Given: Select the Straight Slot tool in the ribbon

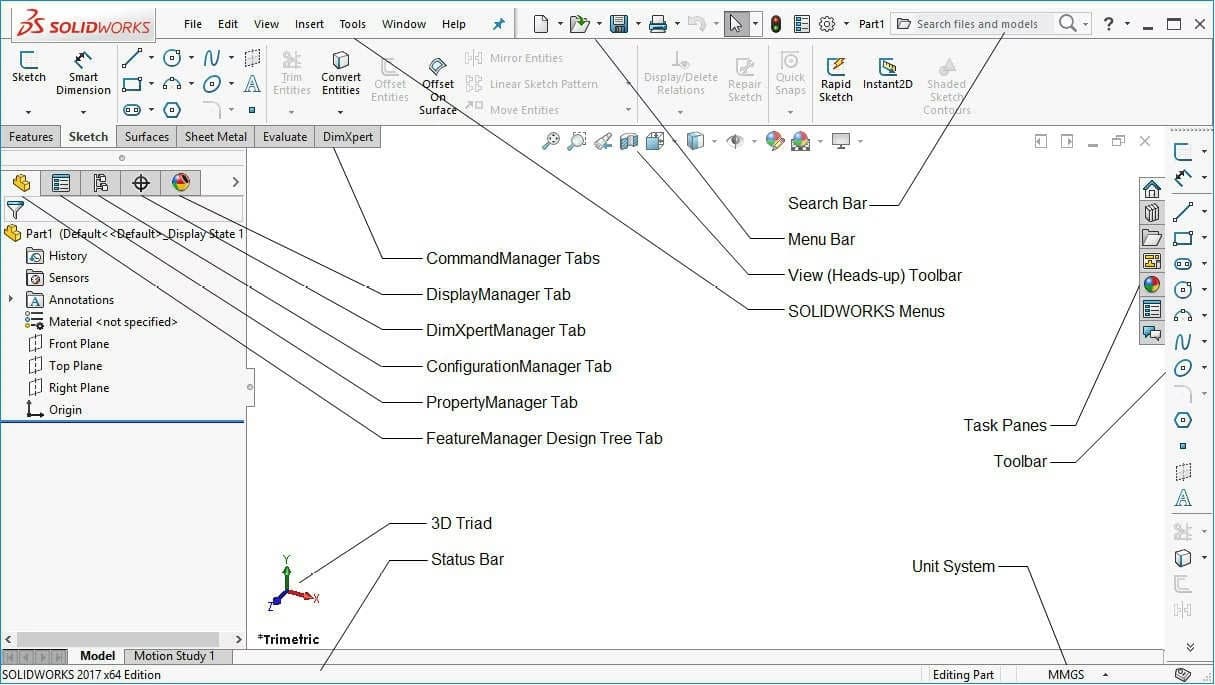Looking at the screenshot, I should point(132,110).
